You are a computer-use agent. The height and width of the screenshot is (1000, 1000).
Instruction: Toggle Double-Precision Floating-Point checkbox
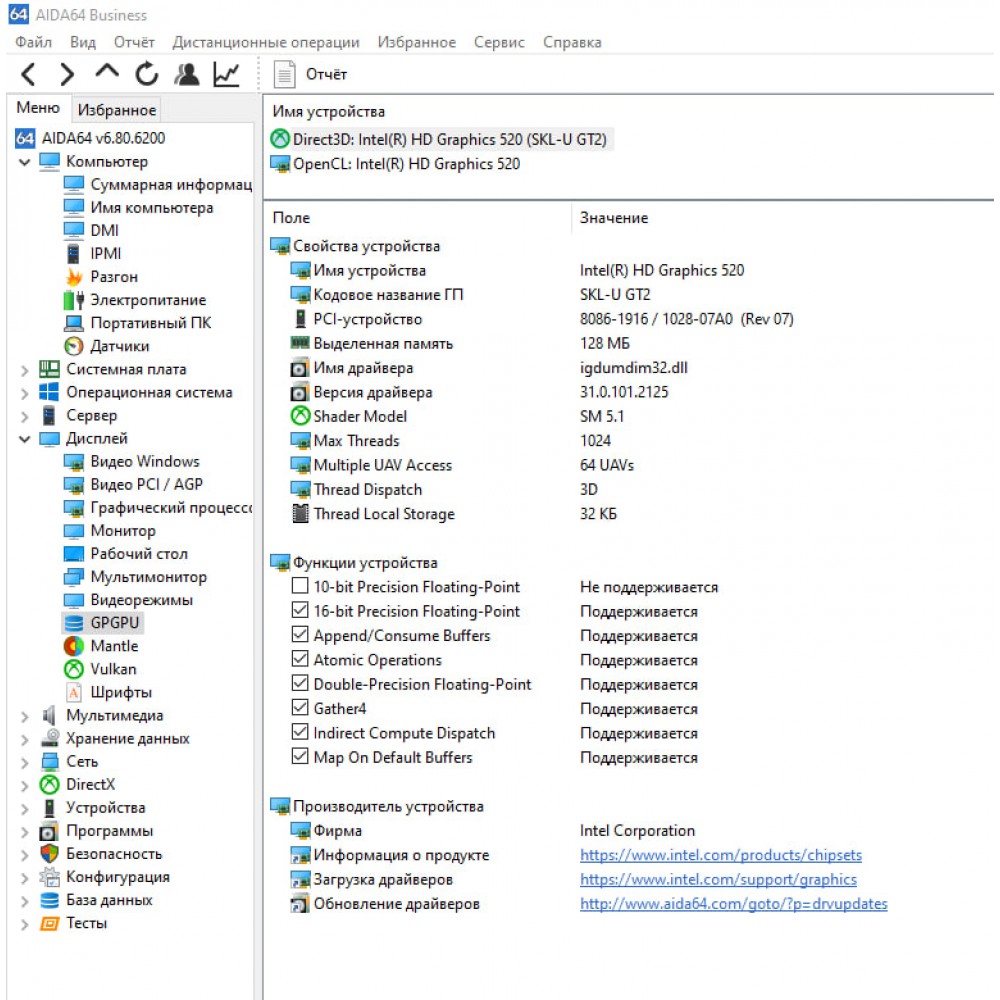point(300,683)
